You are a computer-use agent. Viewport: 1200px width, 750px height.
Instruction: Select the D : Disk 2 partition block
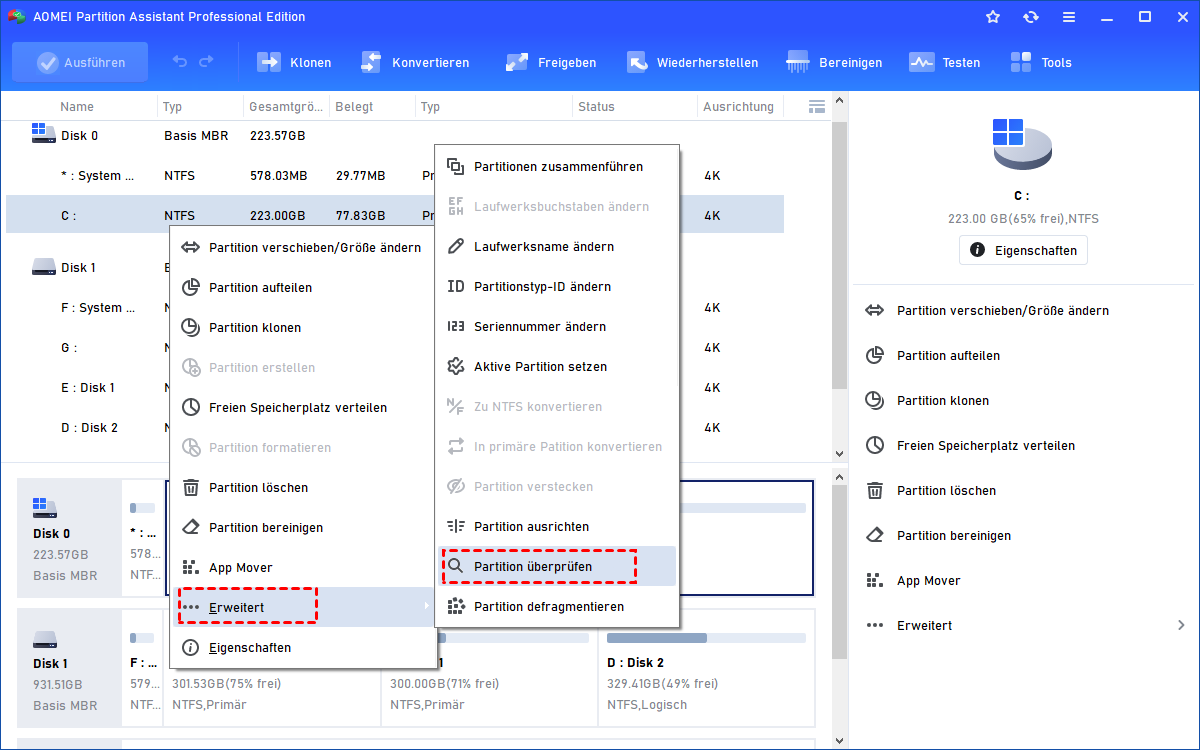pos(705,668)
